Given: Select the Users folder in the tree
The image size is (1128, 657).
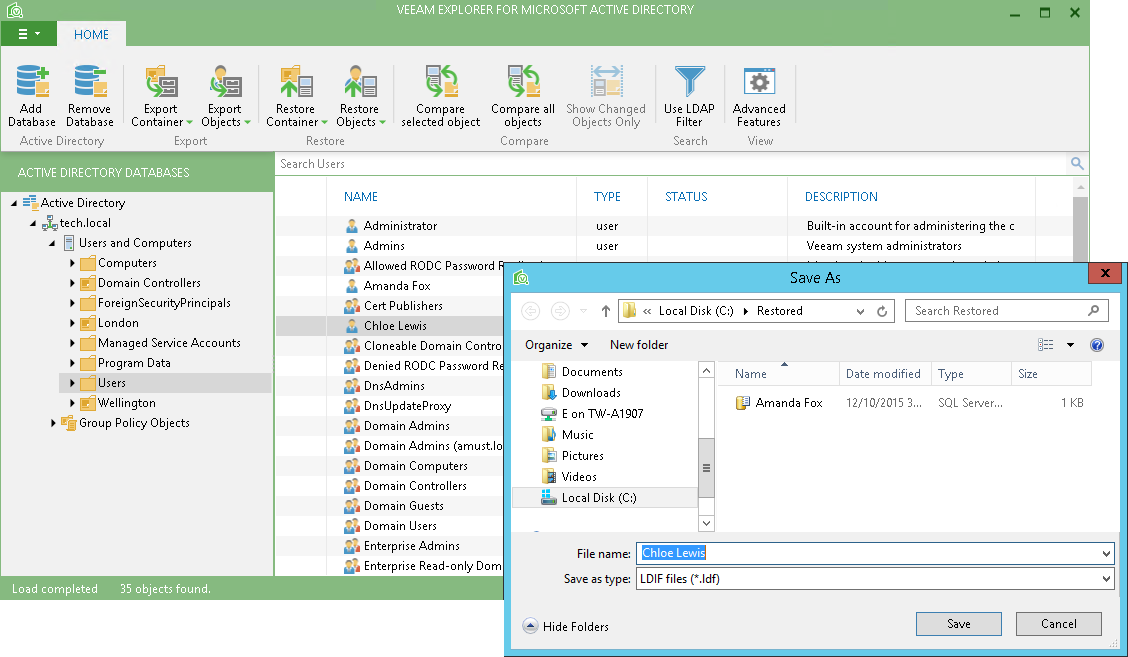Looking at the screenshot, I should click(x=112, y=383).
